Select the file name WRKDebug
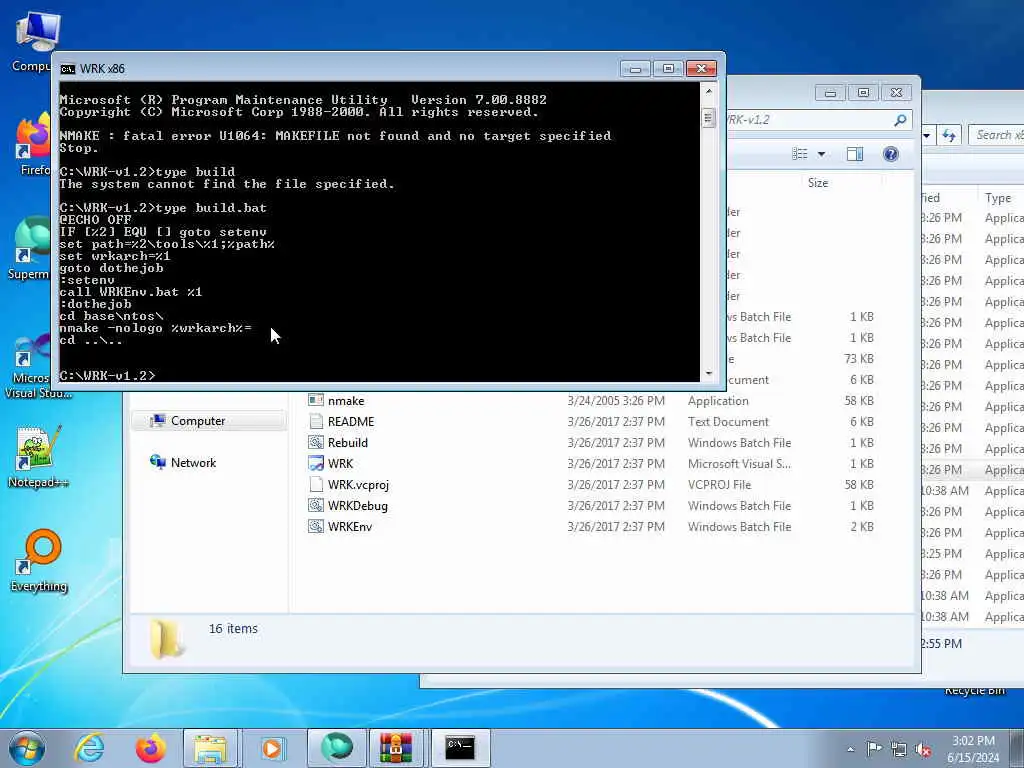1024x768 pixels. 357,505
